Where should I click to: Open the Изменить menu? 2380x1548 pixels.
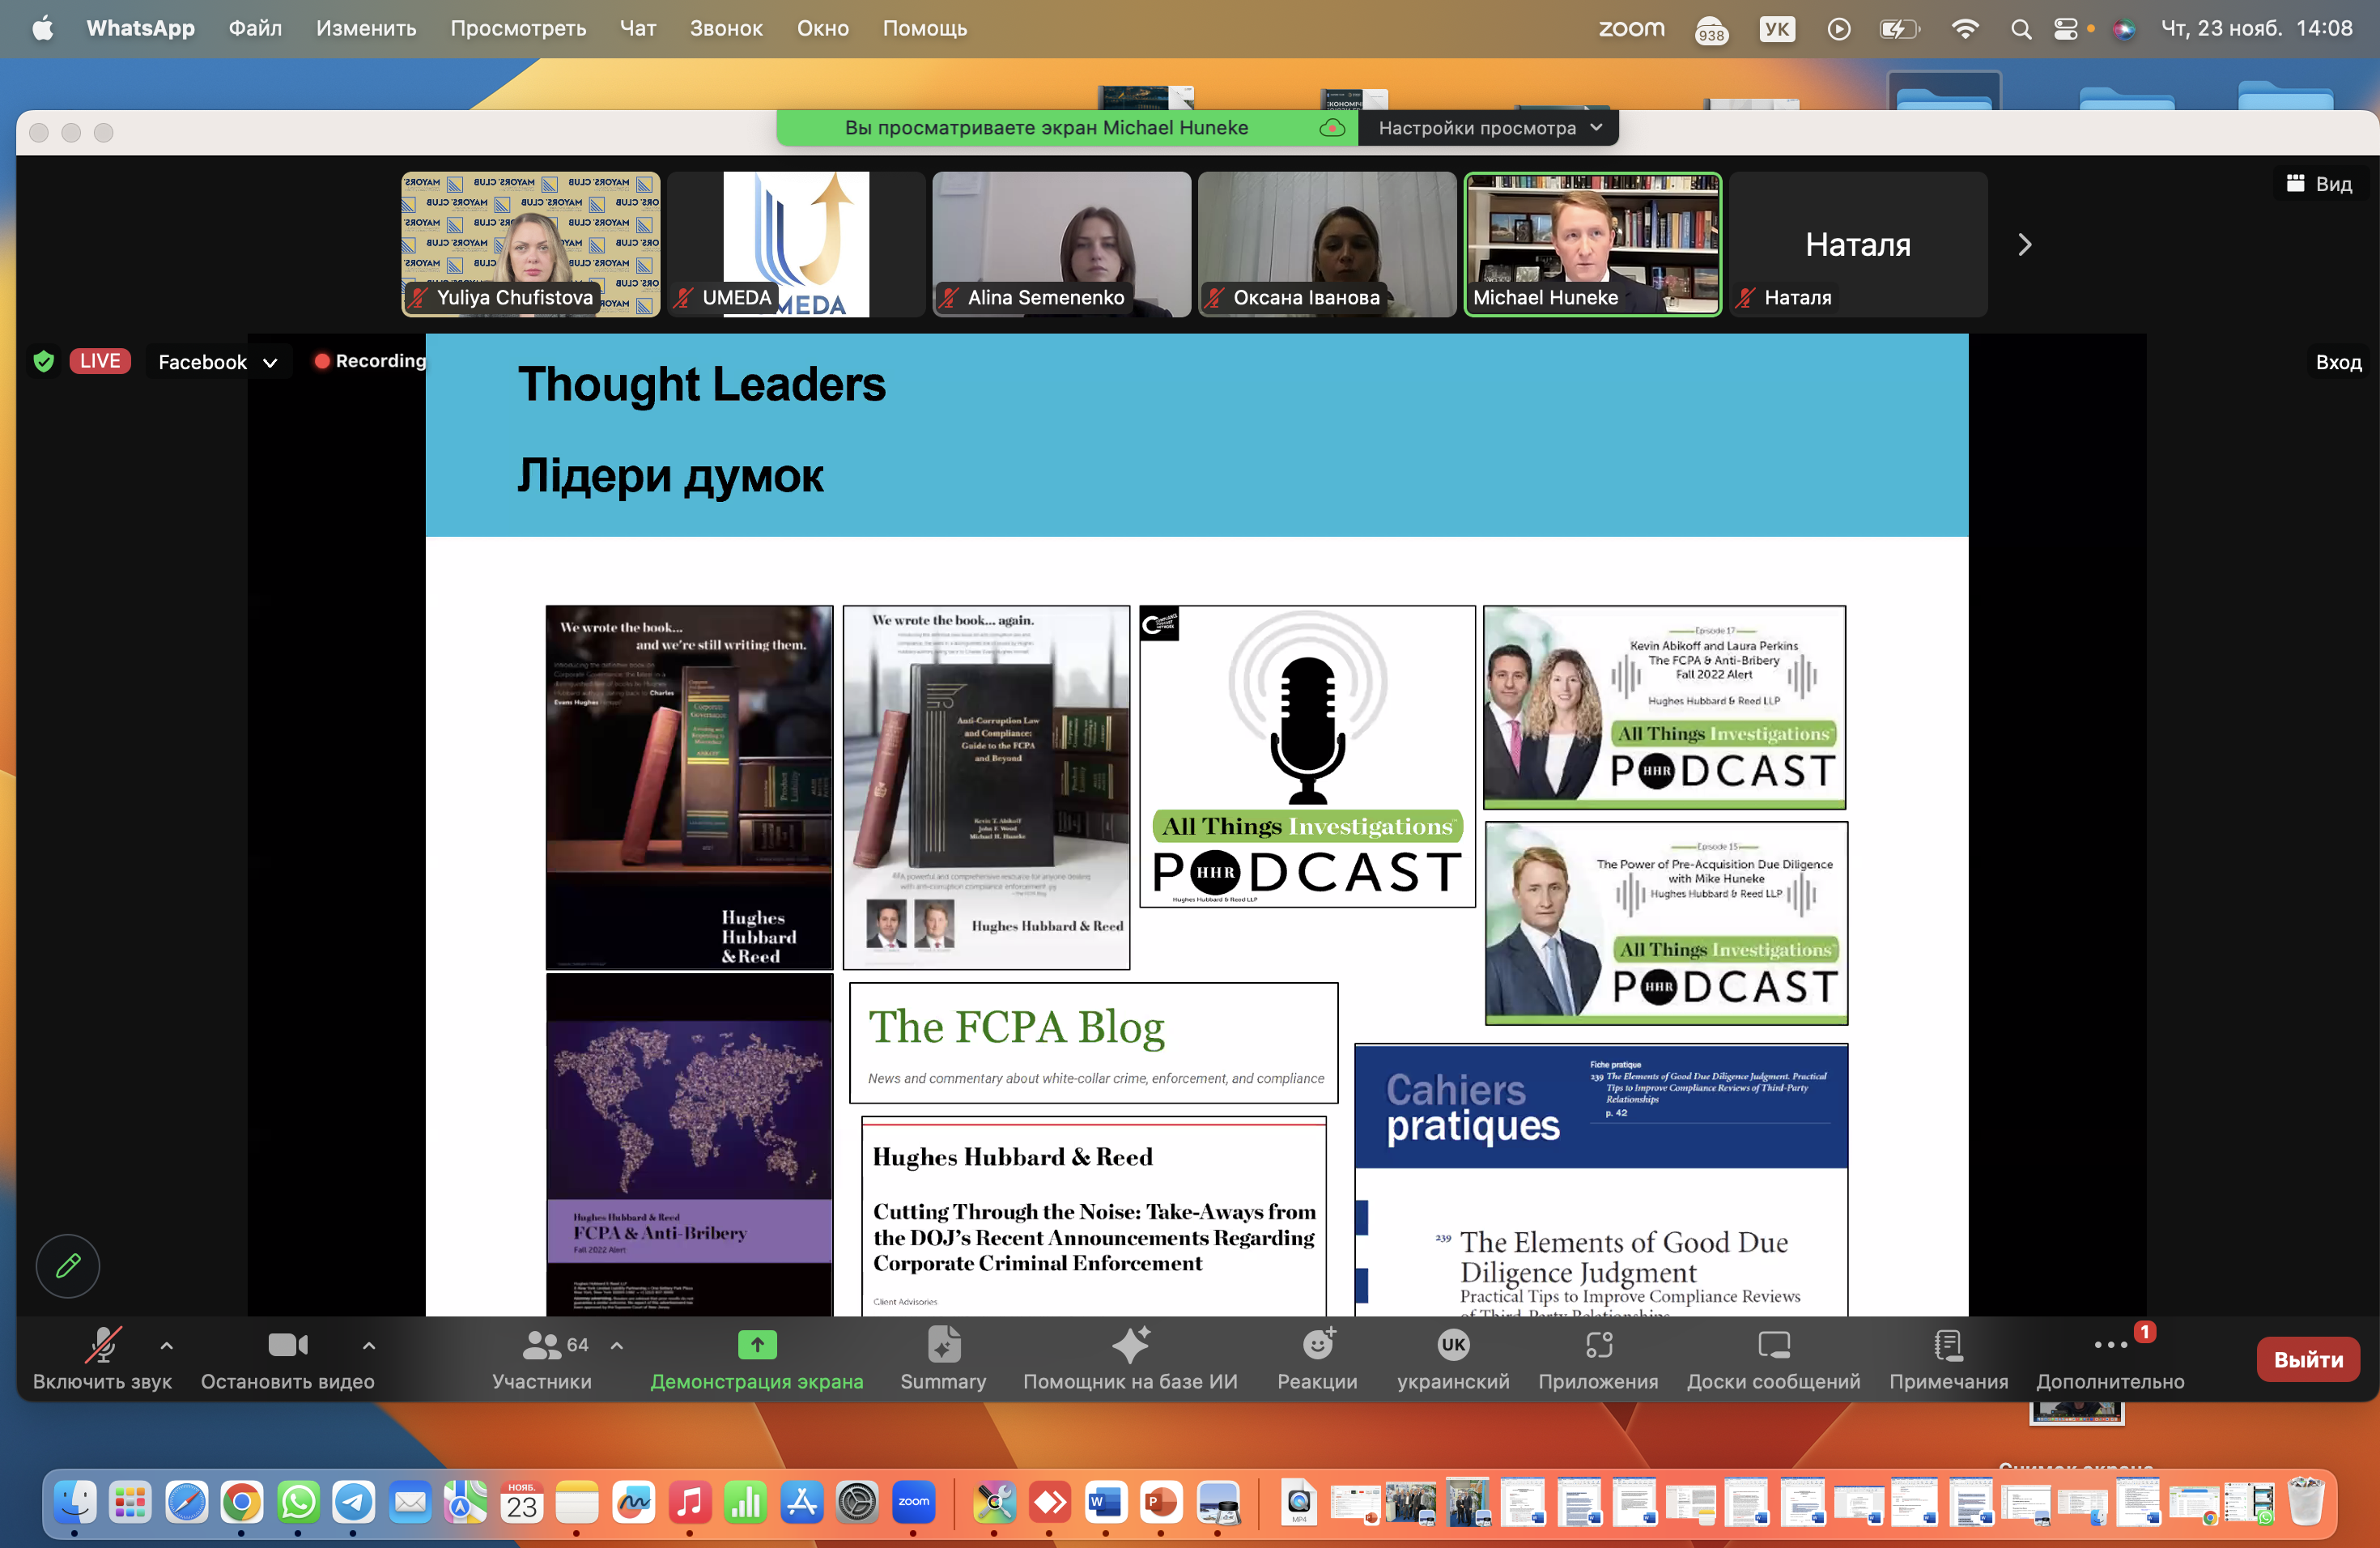click(x=366, y=28)
